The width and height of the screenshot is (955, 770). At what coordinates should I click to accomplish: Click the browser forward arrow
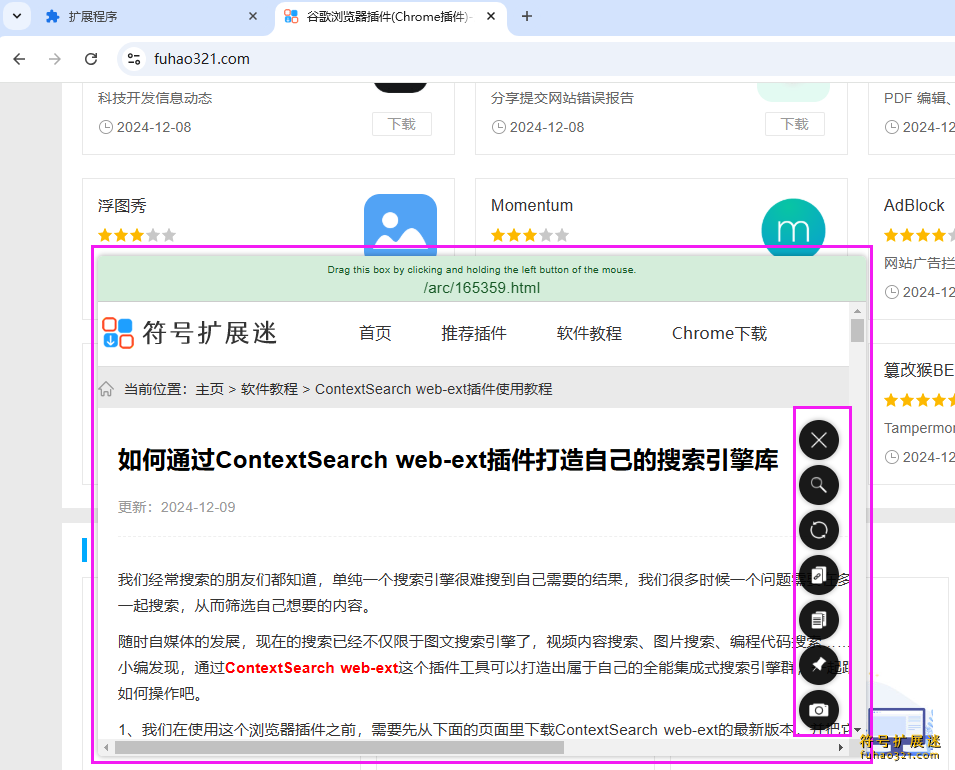click(x=55, y=59)
